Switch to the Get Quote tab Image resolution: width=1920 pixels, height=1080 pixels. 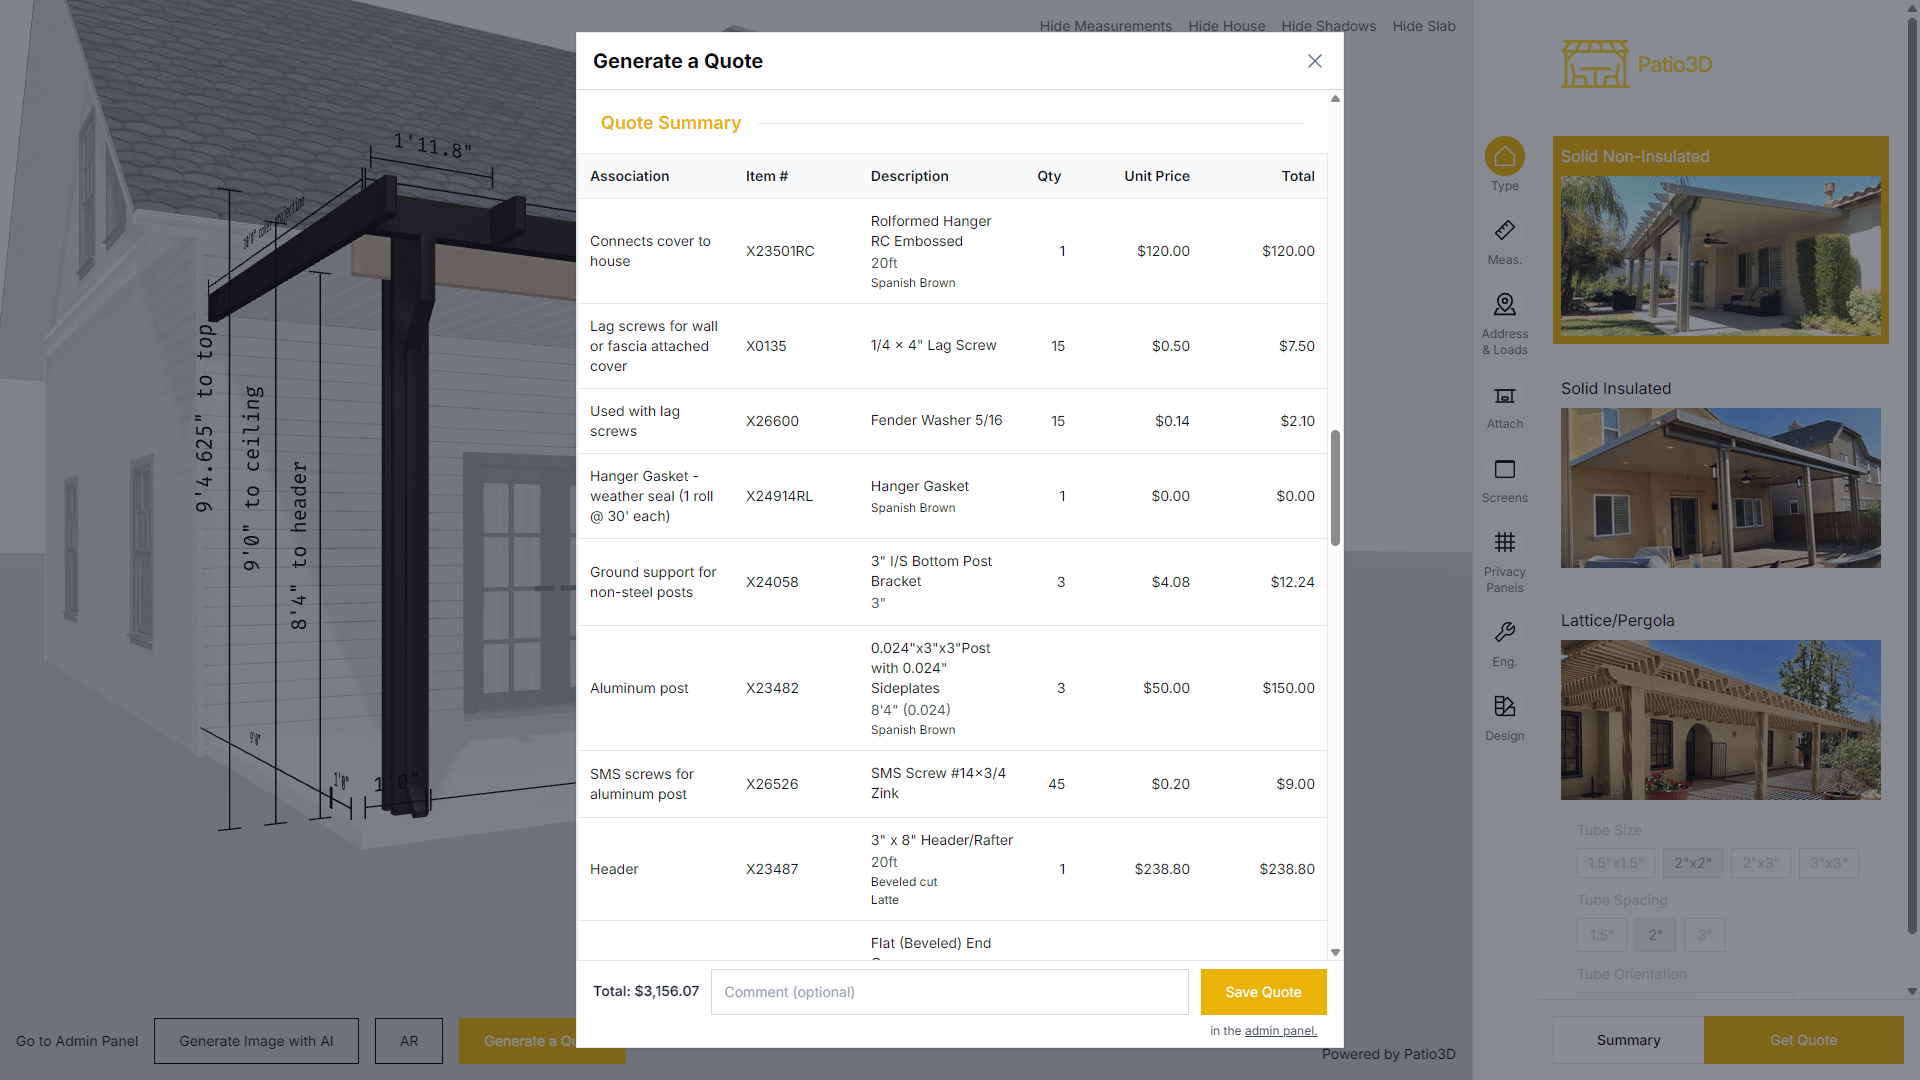[1803, 1040]
